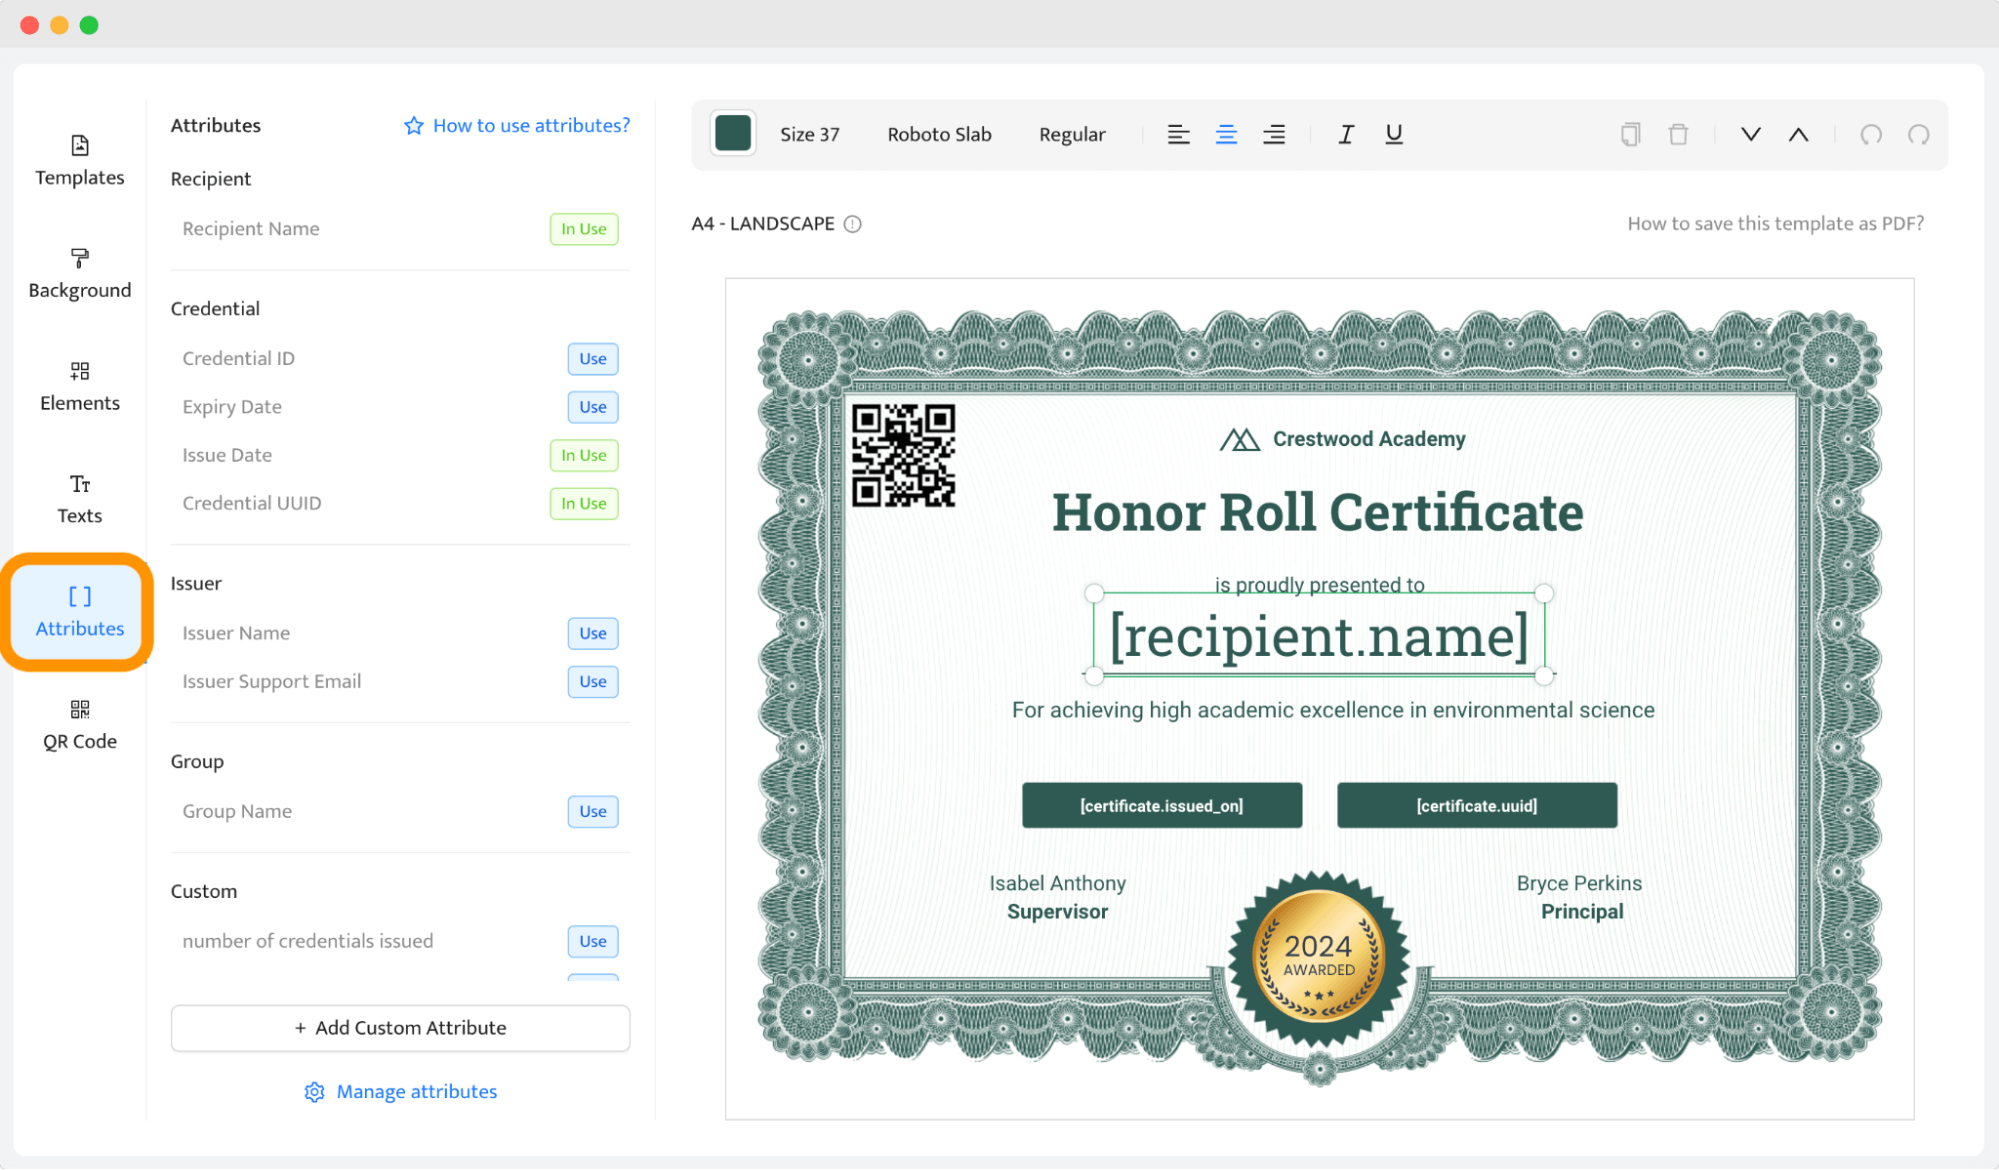Open the Regular font weight dropdown
Screen dimensions: 1999x1170
[1072, 134]
